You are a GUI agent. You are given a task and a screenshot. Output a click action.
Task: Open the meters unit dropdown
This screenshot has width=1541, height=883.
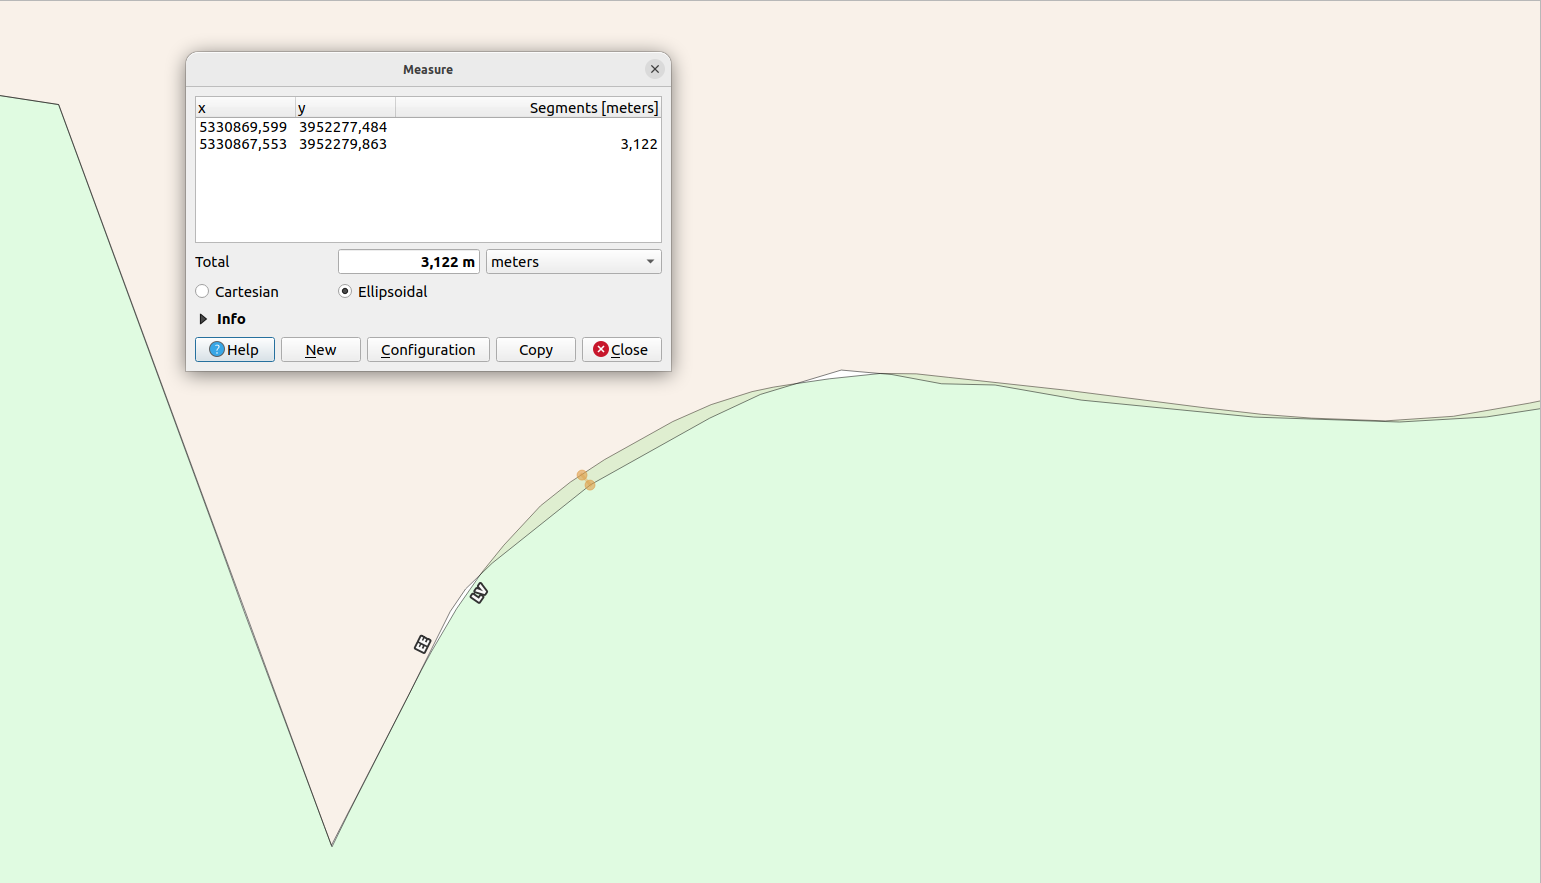coord(573,262)
